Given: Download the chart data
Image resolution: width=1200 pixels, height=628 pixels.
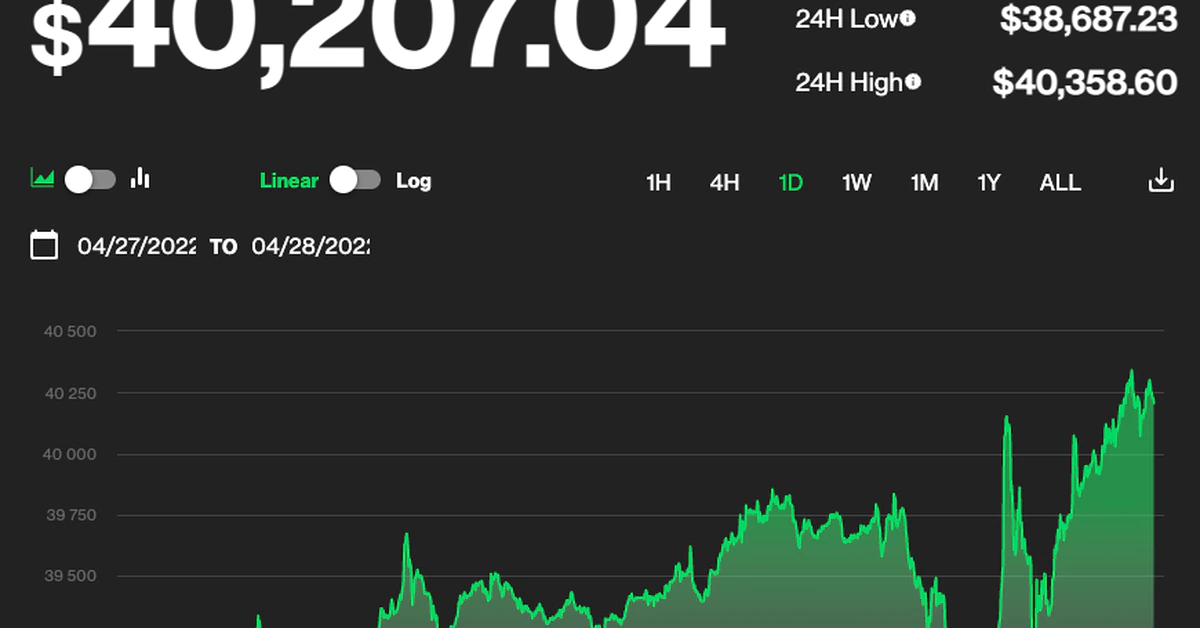Looking at the screenshot, I should (x=1160, y=181).
